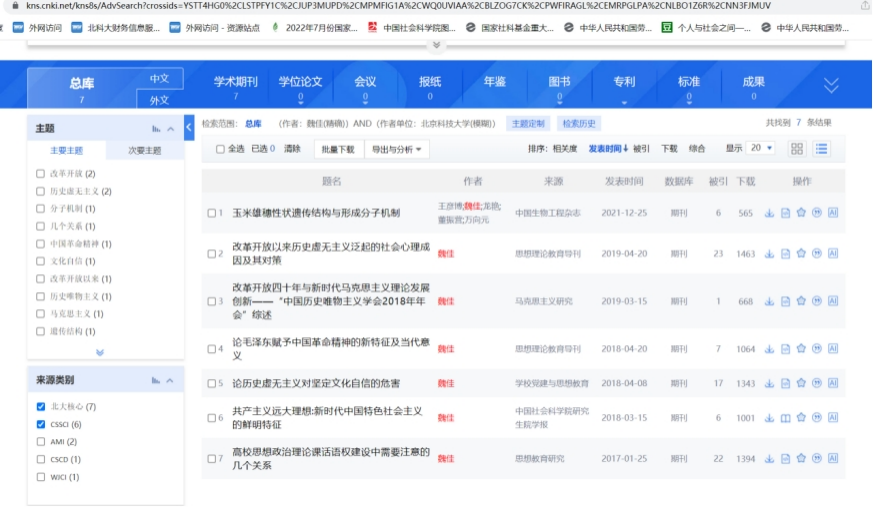Open chart visualization icon in 主题 panel
The image size is (874, 507).
pyautogui.click(x=156, y=129)
